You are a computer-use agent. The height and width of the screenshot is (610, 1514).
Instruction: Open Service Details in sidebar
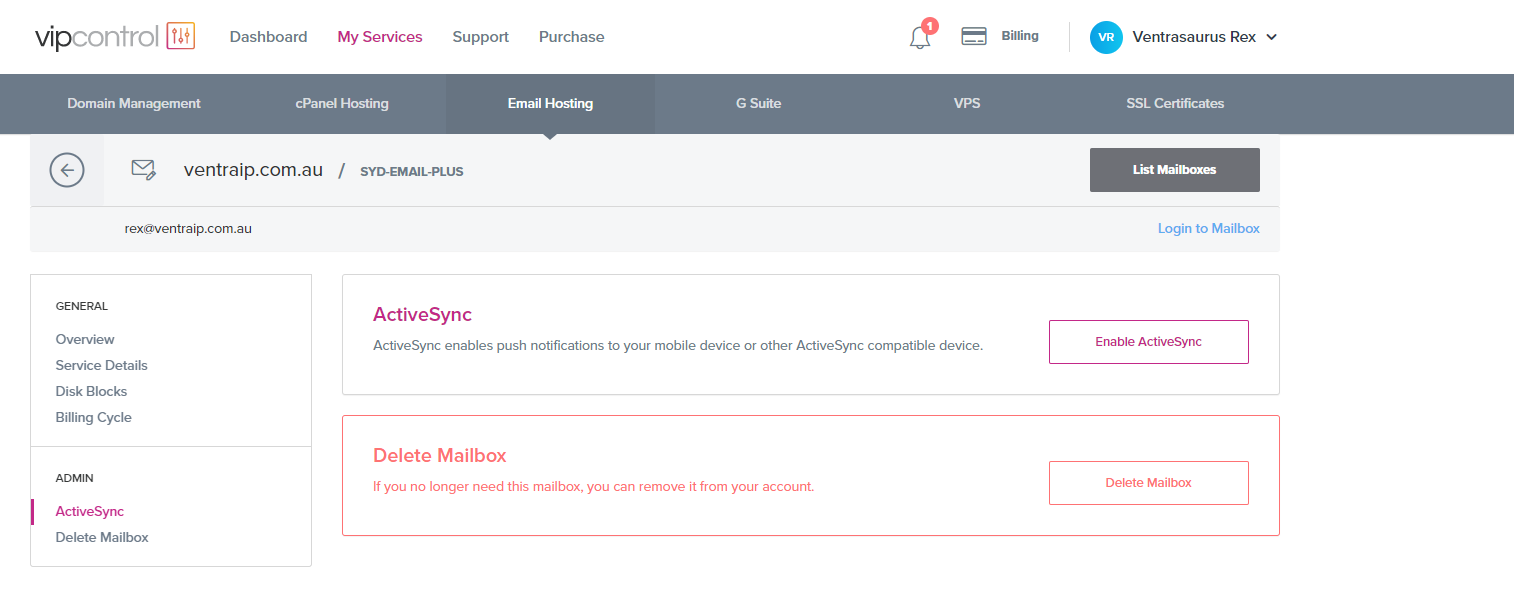pyautogui.click(x=102, y=365)
